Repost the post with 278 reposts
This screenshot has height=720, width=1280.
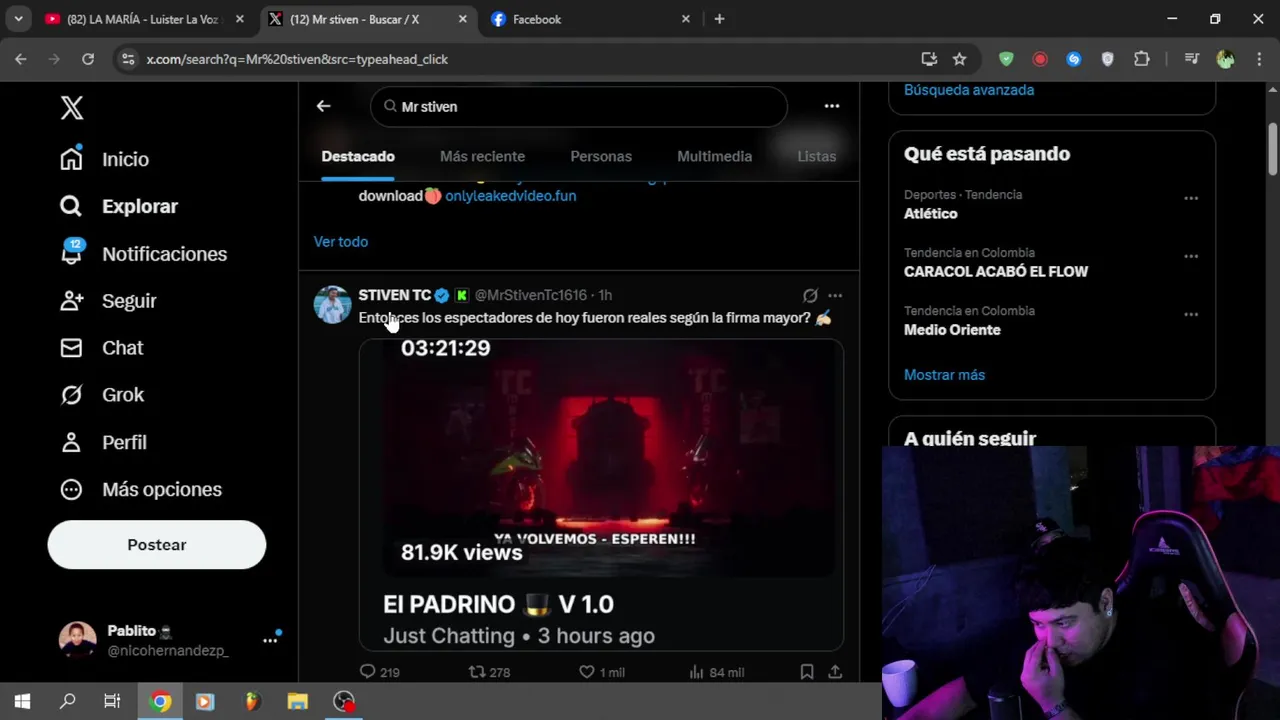tap(489, 672)
